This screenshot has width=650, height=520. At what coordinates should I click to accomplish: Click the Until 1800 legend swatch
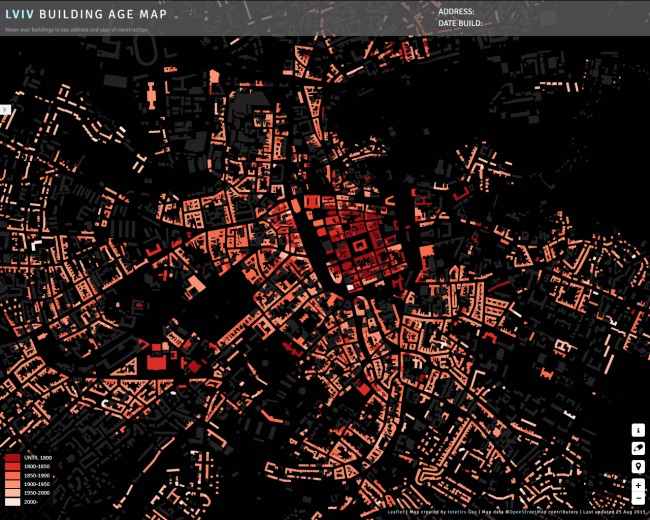[12, 457]
